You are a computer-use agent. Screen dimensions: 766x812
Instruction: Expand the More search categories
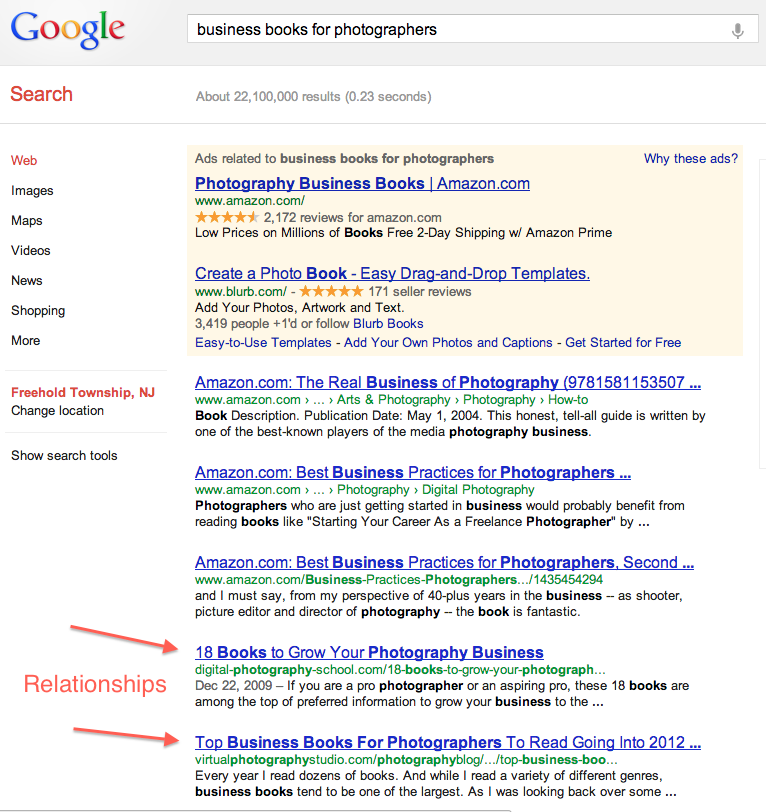(x=26, y=341)
